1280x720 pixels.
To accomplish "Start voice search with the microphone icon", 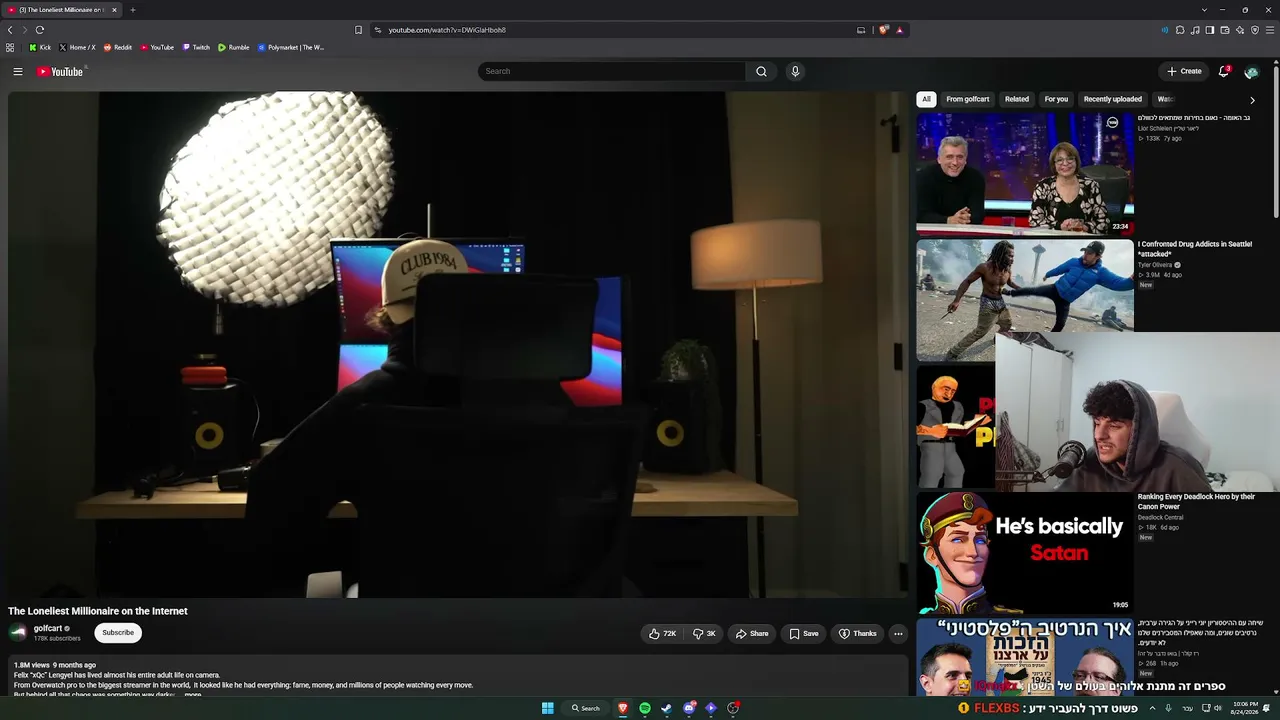I will click(x=795, y=71).
